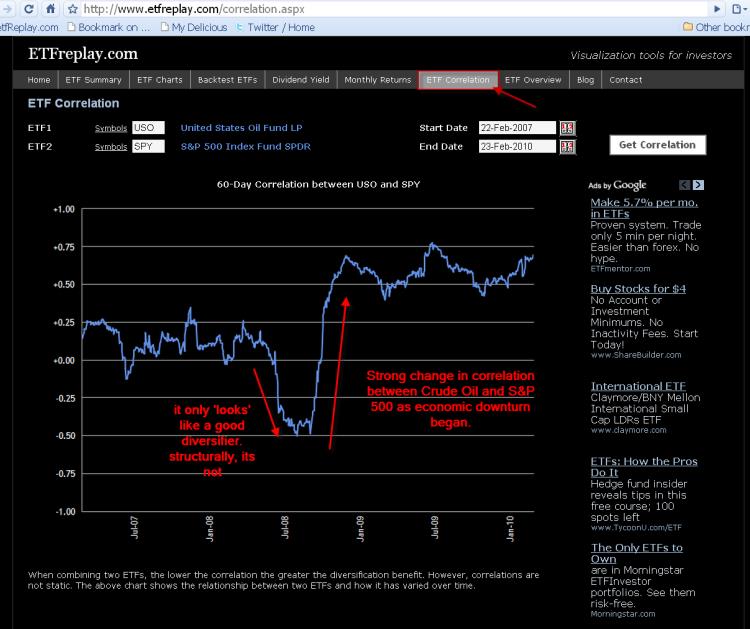
Task: Go to browser home page icon
Action: (50, 9)
